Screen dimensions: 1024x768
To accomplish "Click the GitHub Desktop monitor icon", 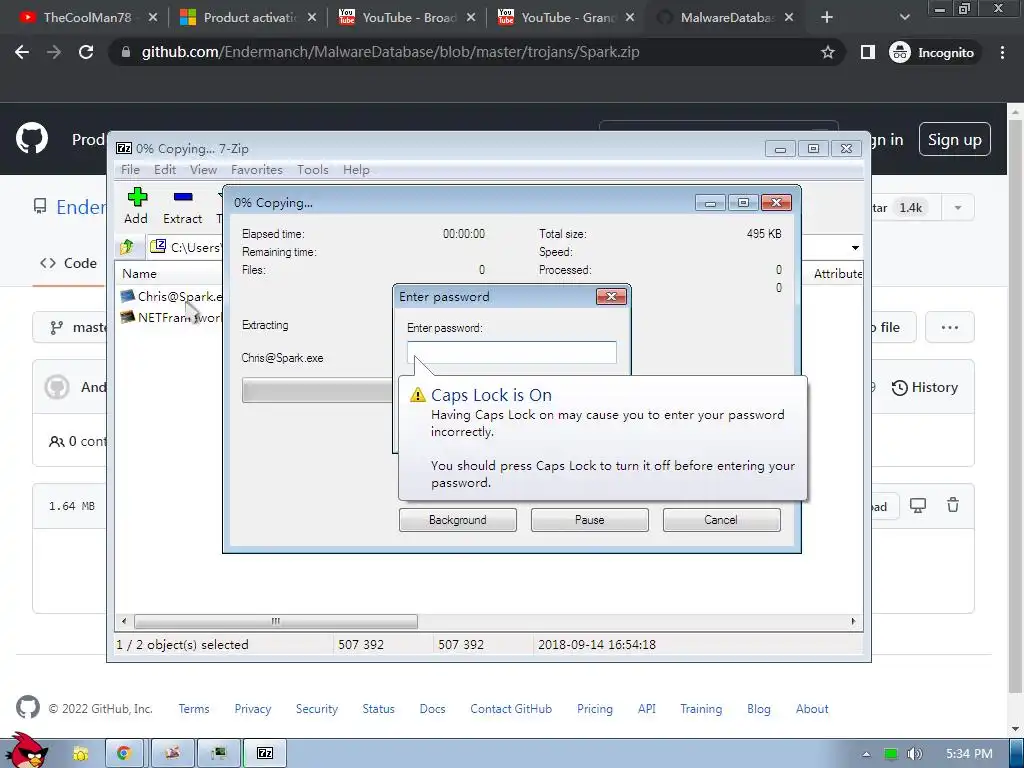I will click(918, 505).
